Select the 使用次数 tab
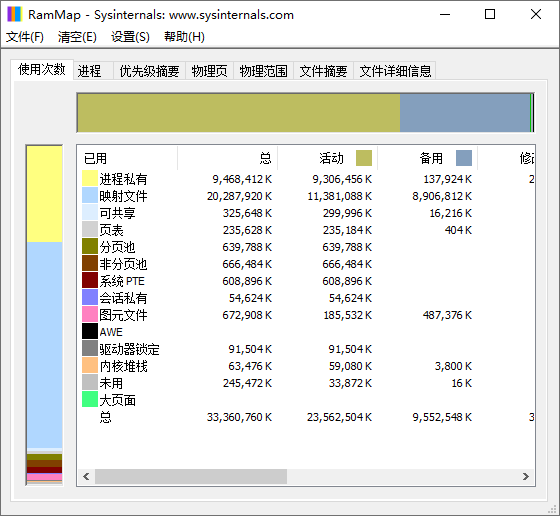 pyautogui.click(x=42, y=70)
